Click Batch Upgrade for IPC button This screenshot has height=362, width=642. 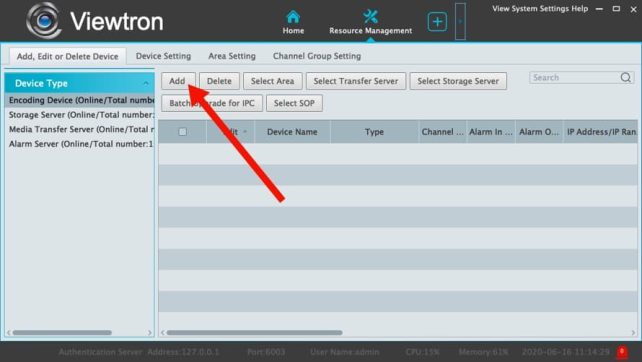(212, 103)
